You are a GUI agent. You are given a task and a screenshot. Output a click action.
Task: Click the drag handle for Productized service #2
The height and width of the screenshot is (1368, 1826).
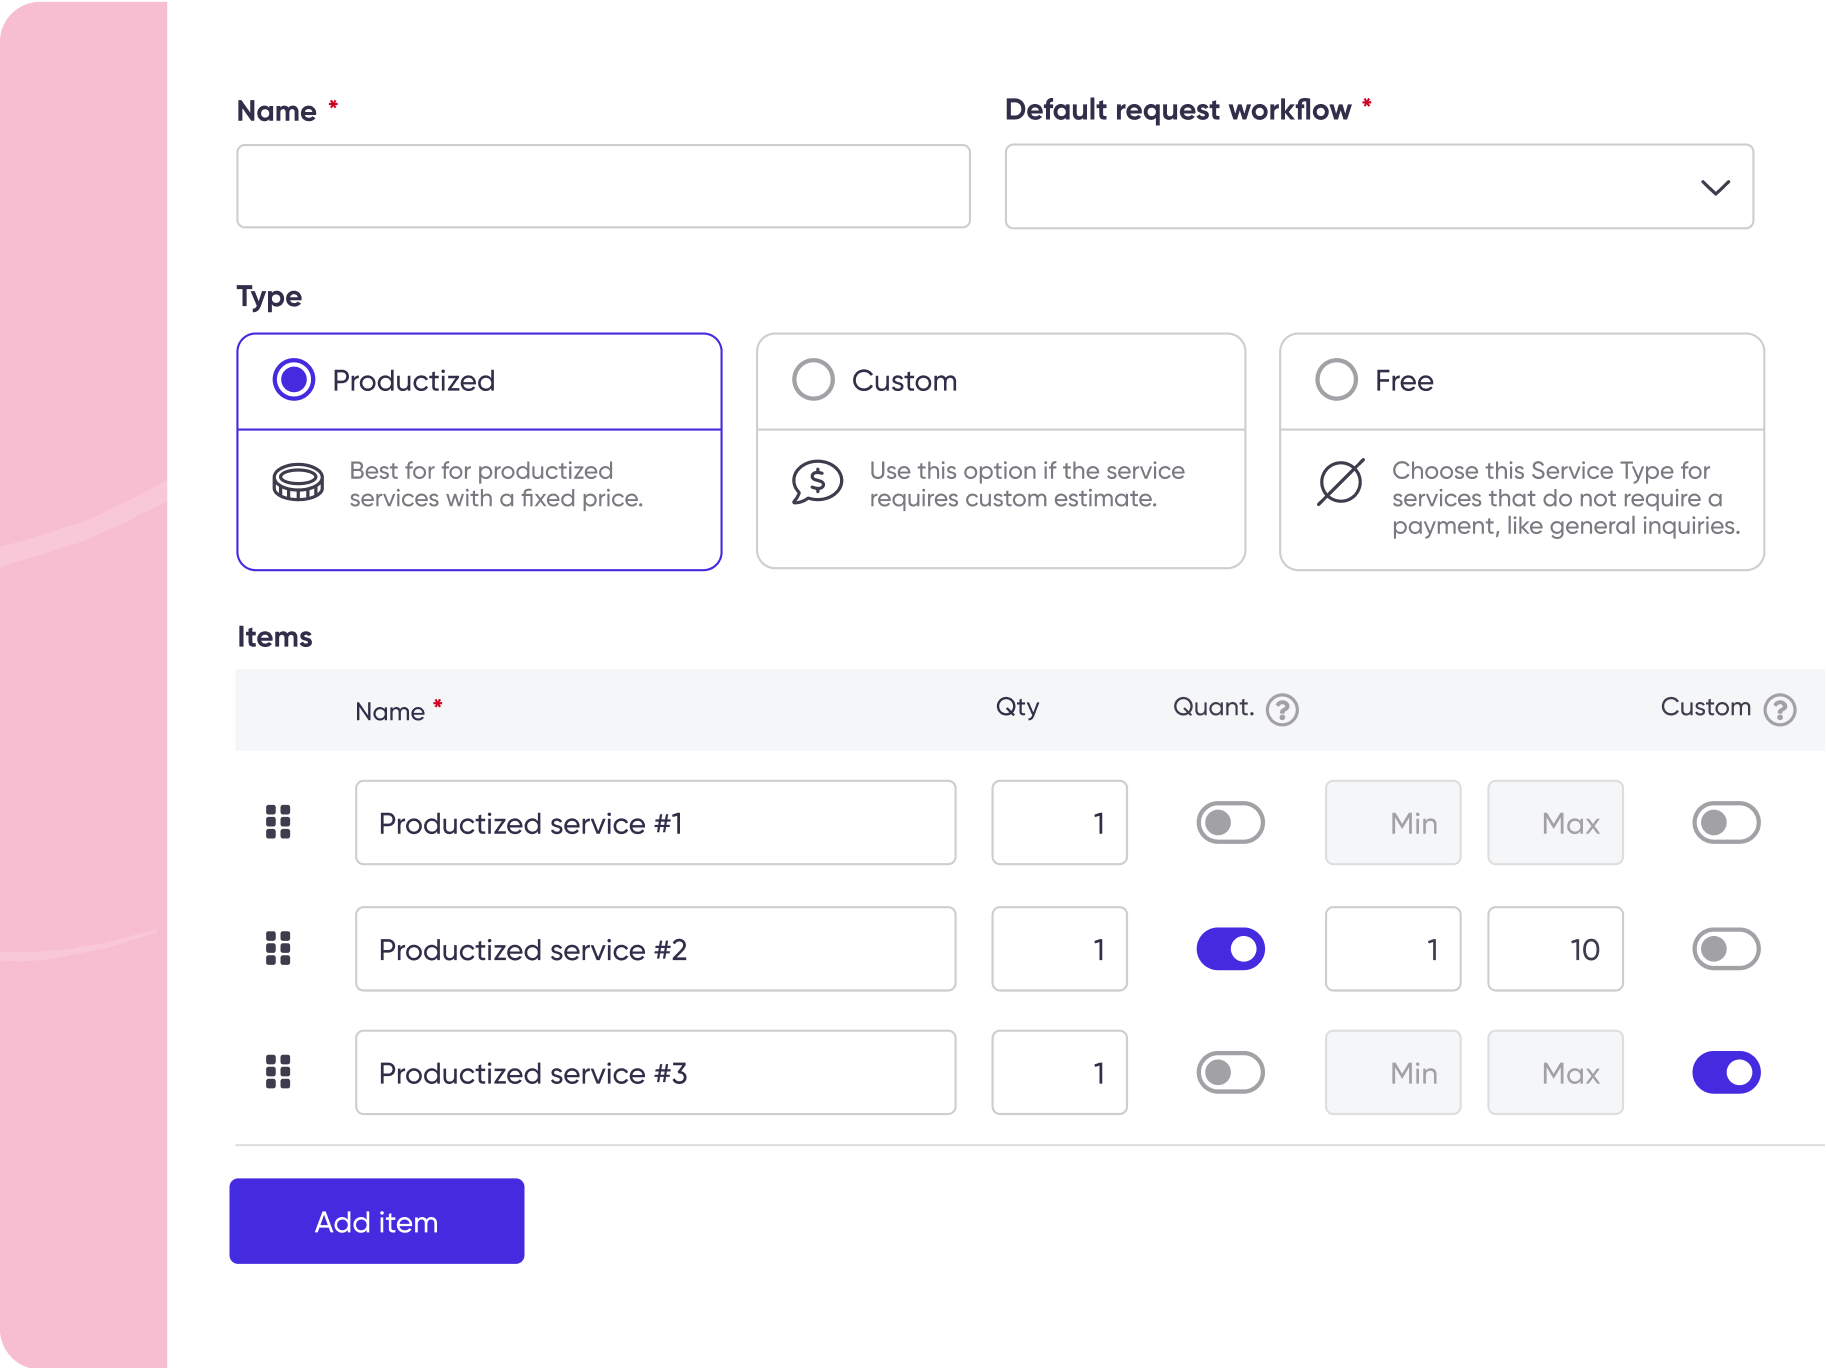(278, 948)
